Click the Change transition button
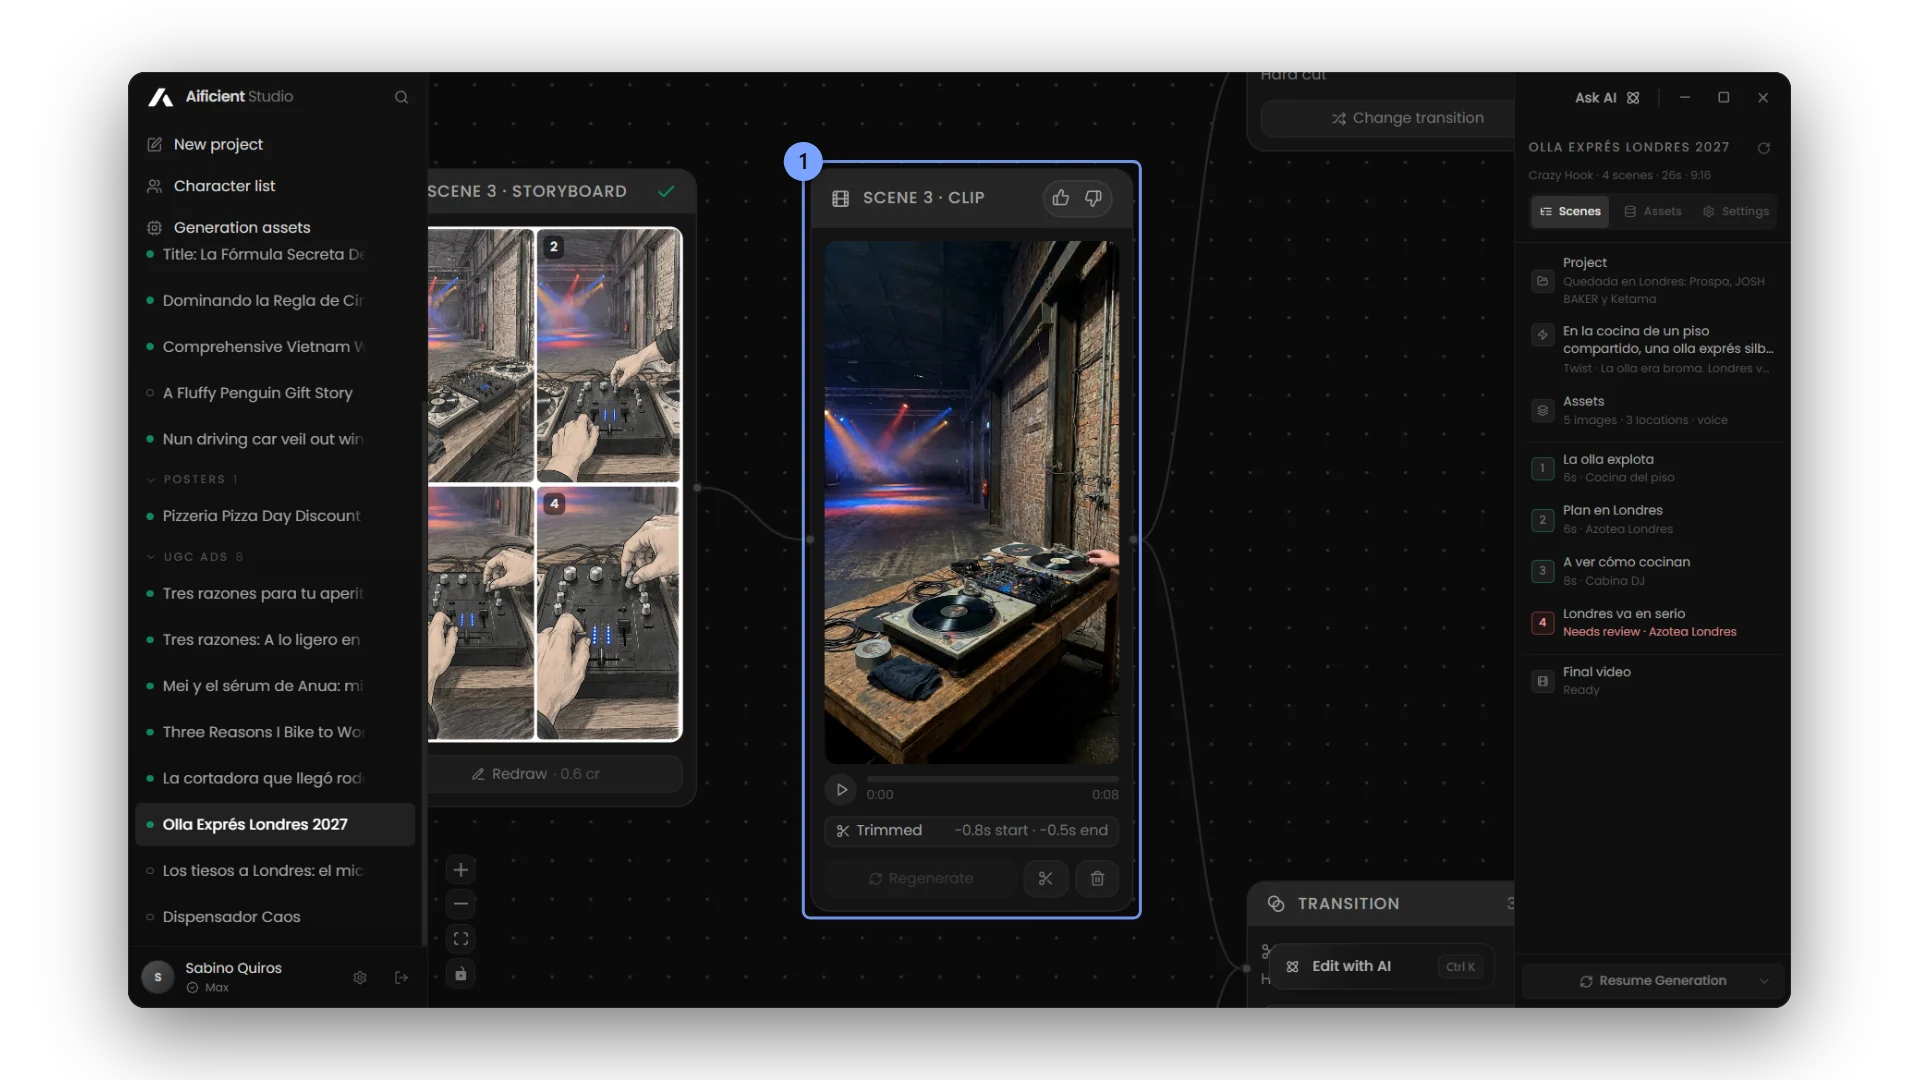 point(1388,118)
